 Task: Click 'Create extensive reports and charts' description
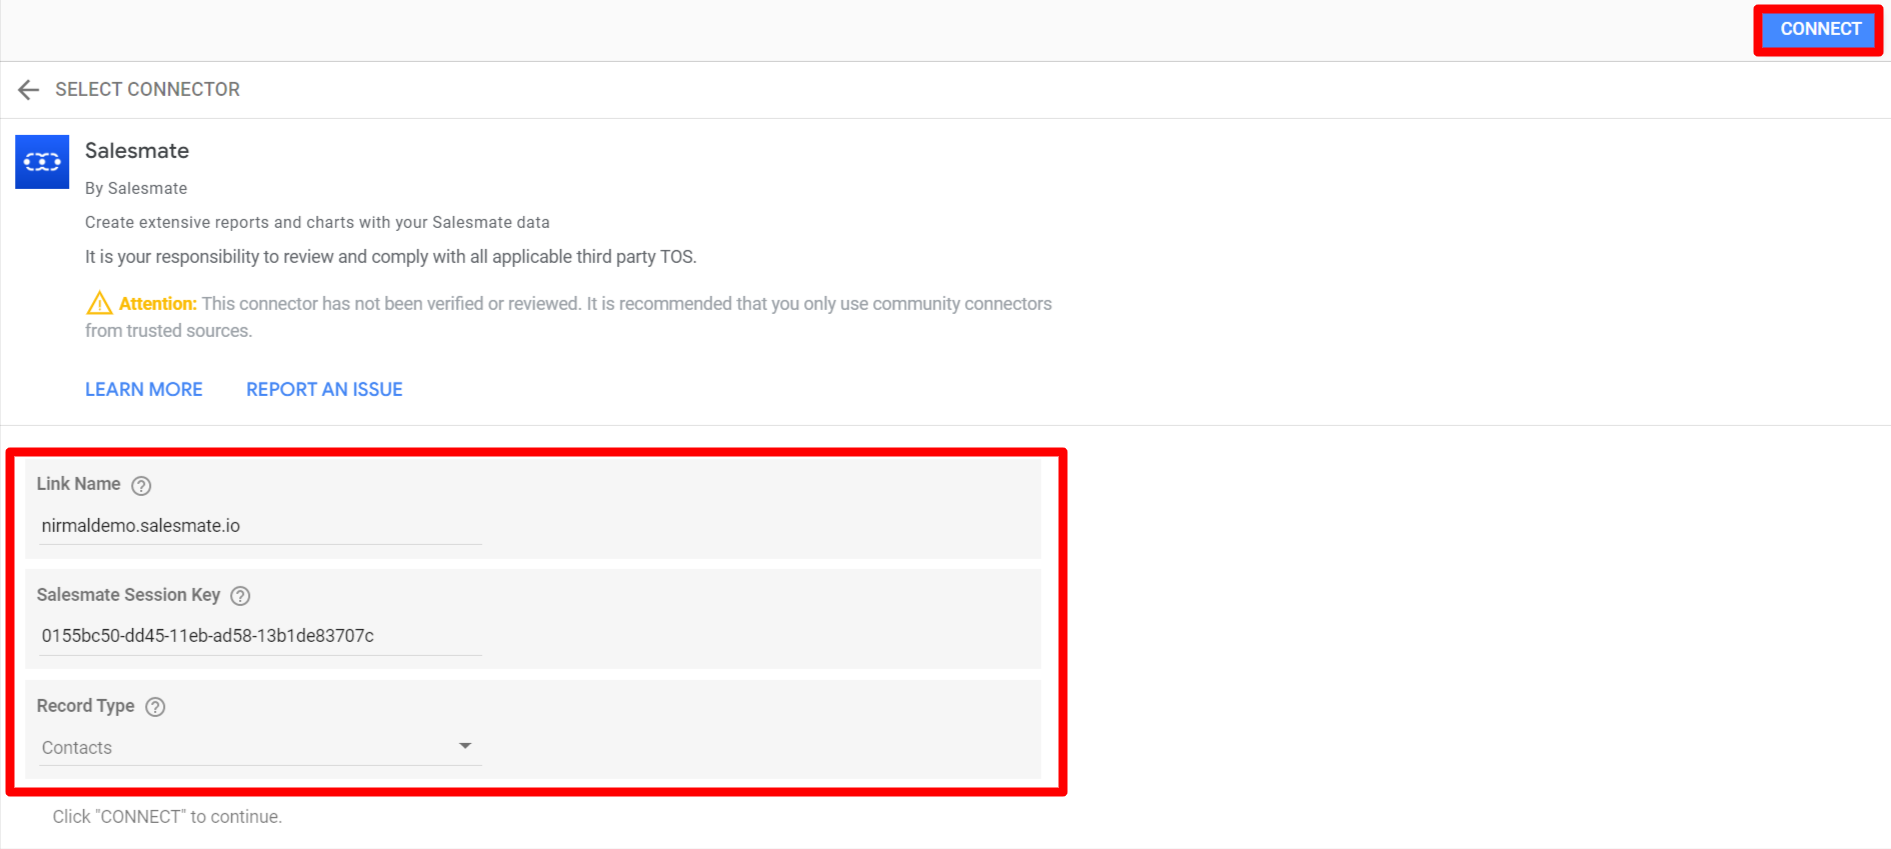[317, 222]
